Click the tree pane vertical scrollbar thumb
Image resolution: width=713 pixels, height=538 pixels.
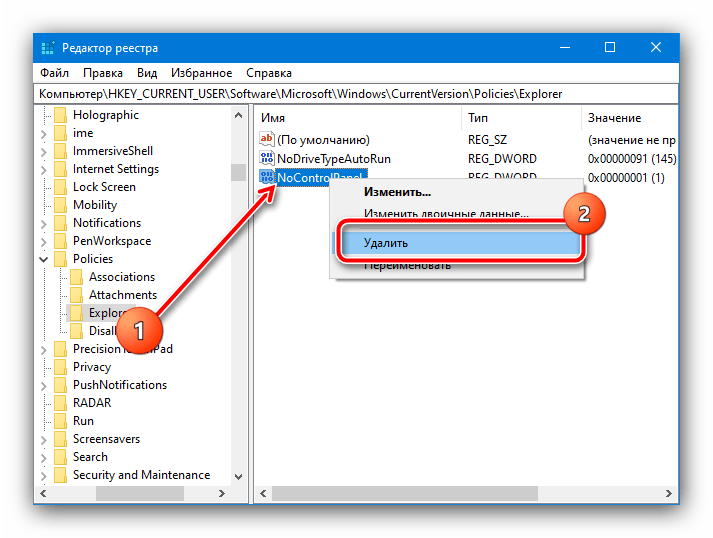238,172
